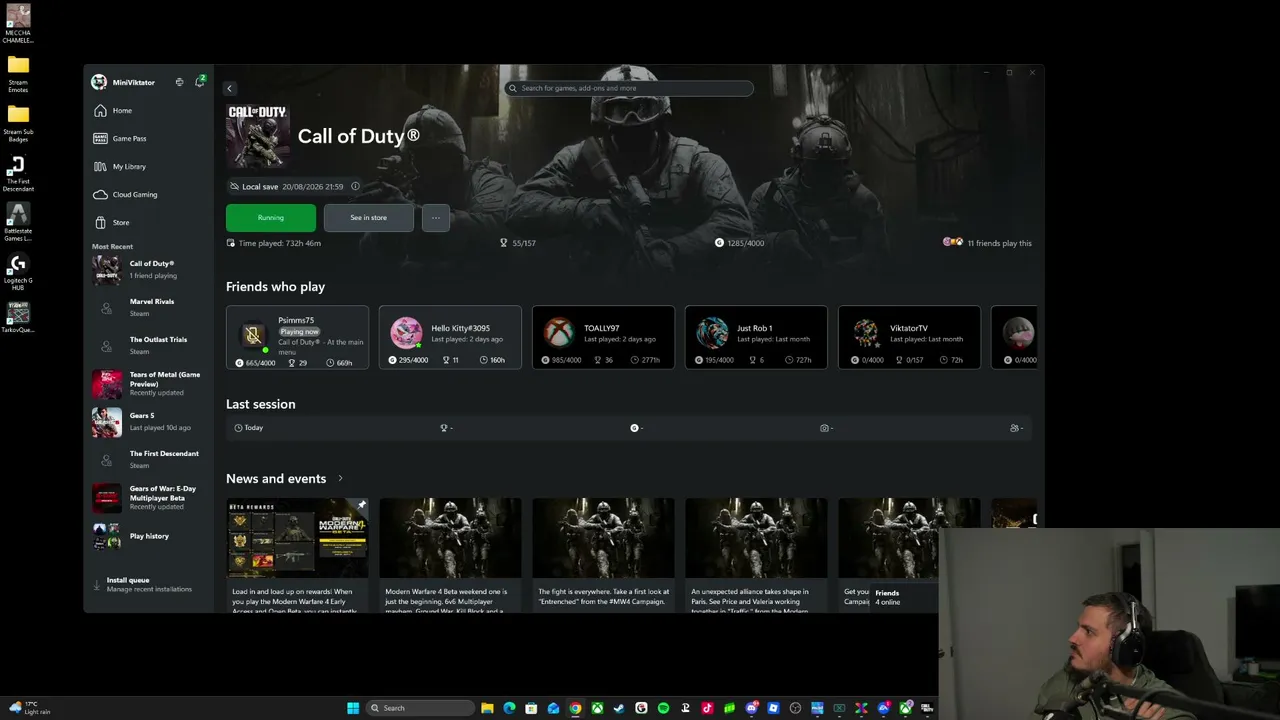Click the Local save cloud-off icon

coord(234,186)
